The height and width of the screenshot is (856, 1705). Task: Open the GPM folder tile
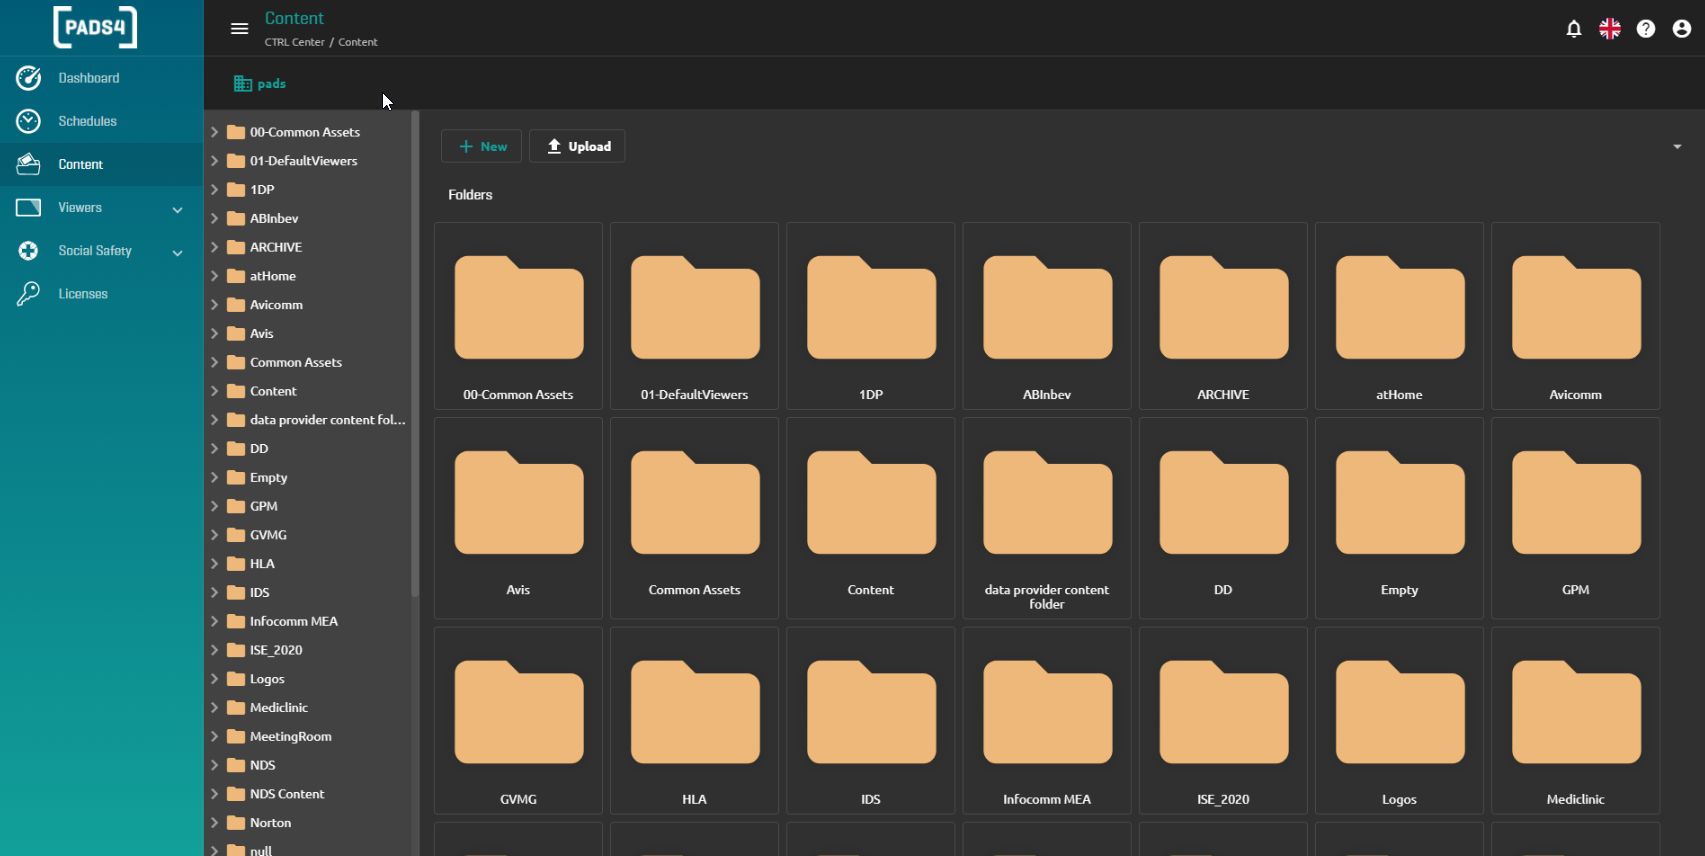1576,518
